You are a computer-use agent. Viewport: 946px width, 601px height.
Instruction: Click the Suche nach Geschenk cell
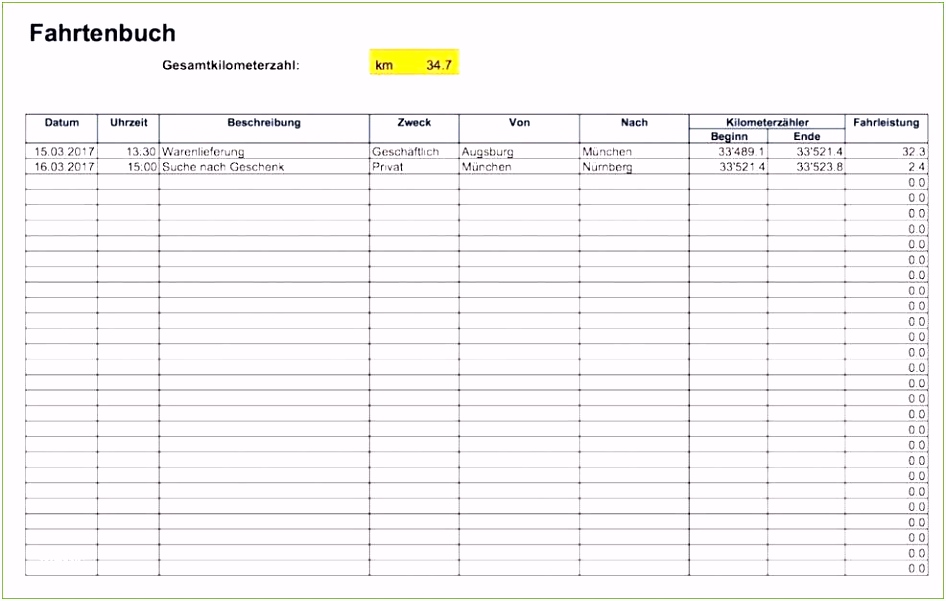pyautogui.click(x=264, y=167)
